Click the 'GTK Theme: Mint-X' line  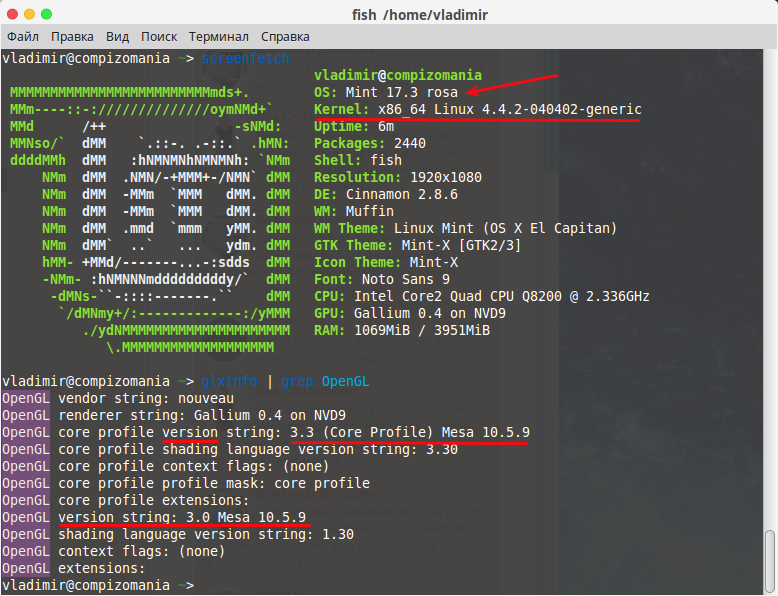pyautogui.click(x=417, y=245)
